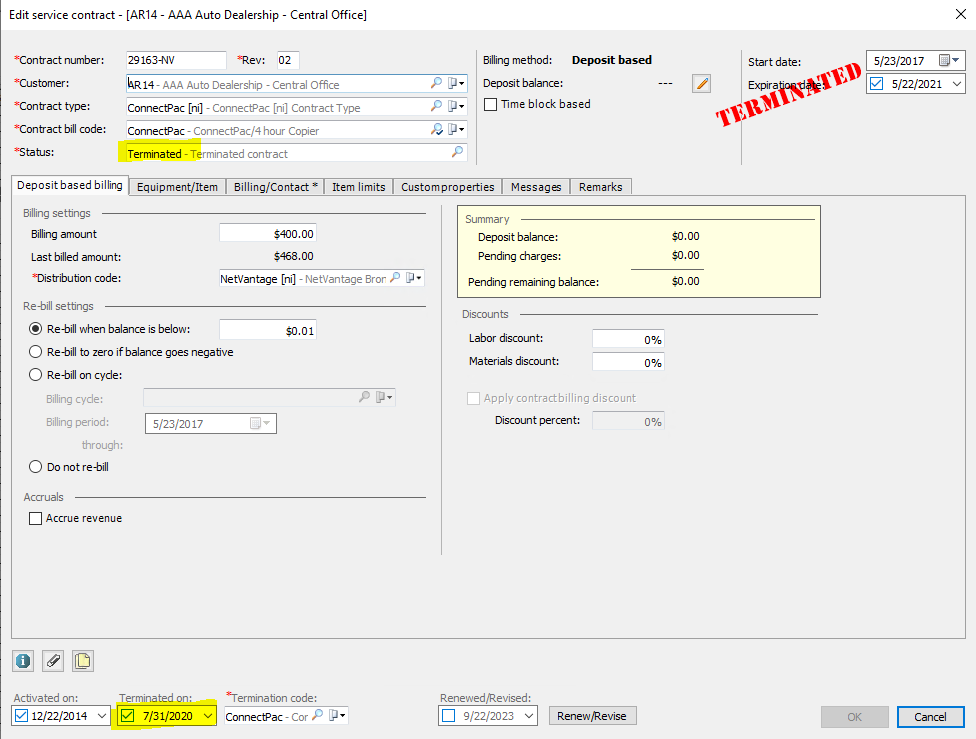Click the Termination code search magnifier icon
The image size is (976, 739).
click(317, 715)
